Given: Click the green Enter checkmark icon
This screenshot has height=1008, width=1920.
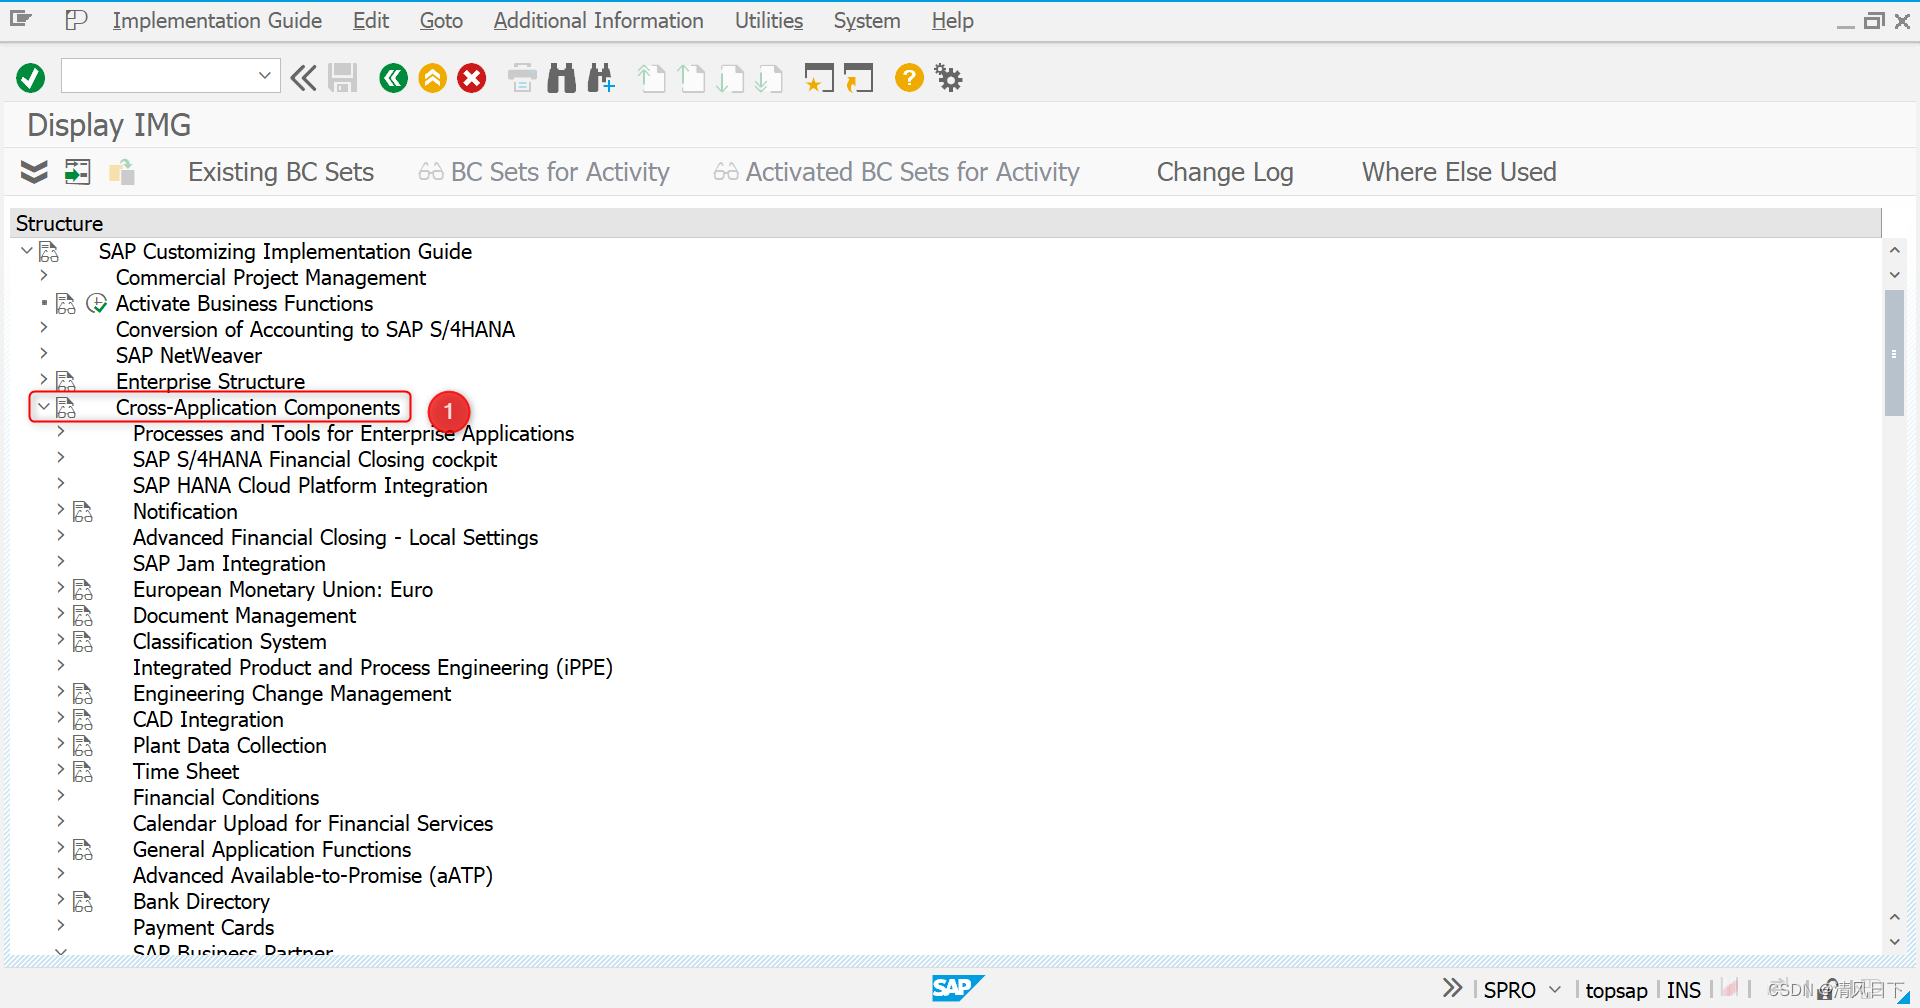Looking at the screenshot, I should (x=31, y=78).
